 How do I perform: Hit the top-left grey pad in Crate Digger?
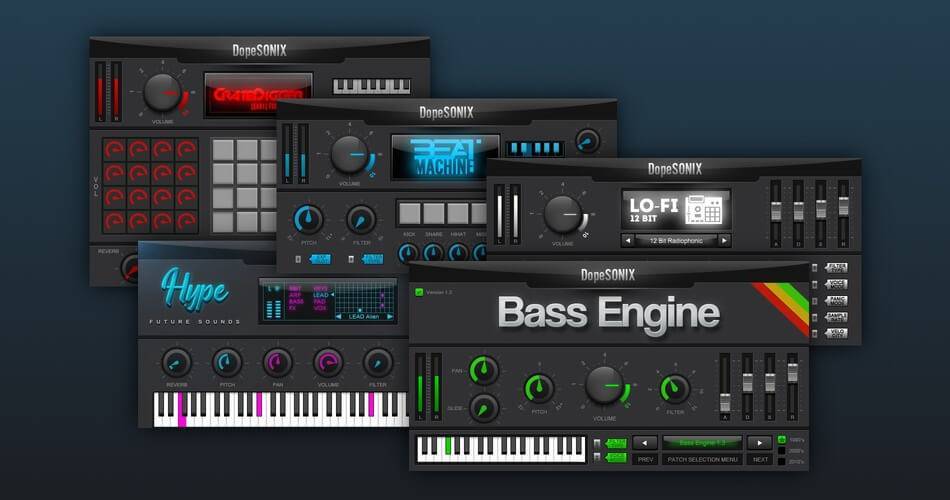pyautogui.click(x=222, y=150)
